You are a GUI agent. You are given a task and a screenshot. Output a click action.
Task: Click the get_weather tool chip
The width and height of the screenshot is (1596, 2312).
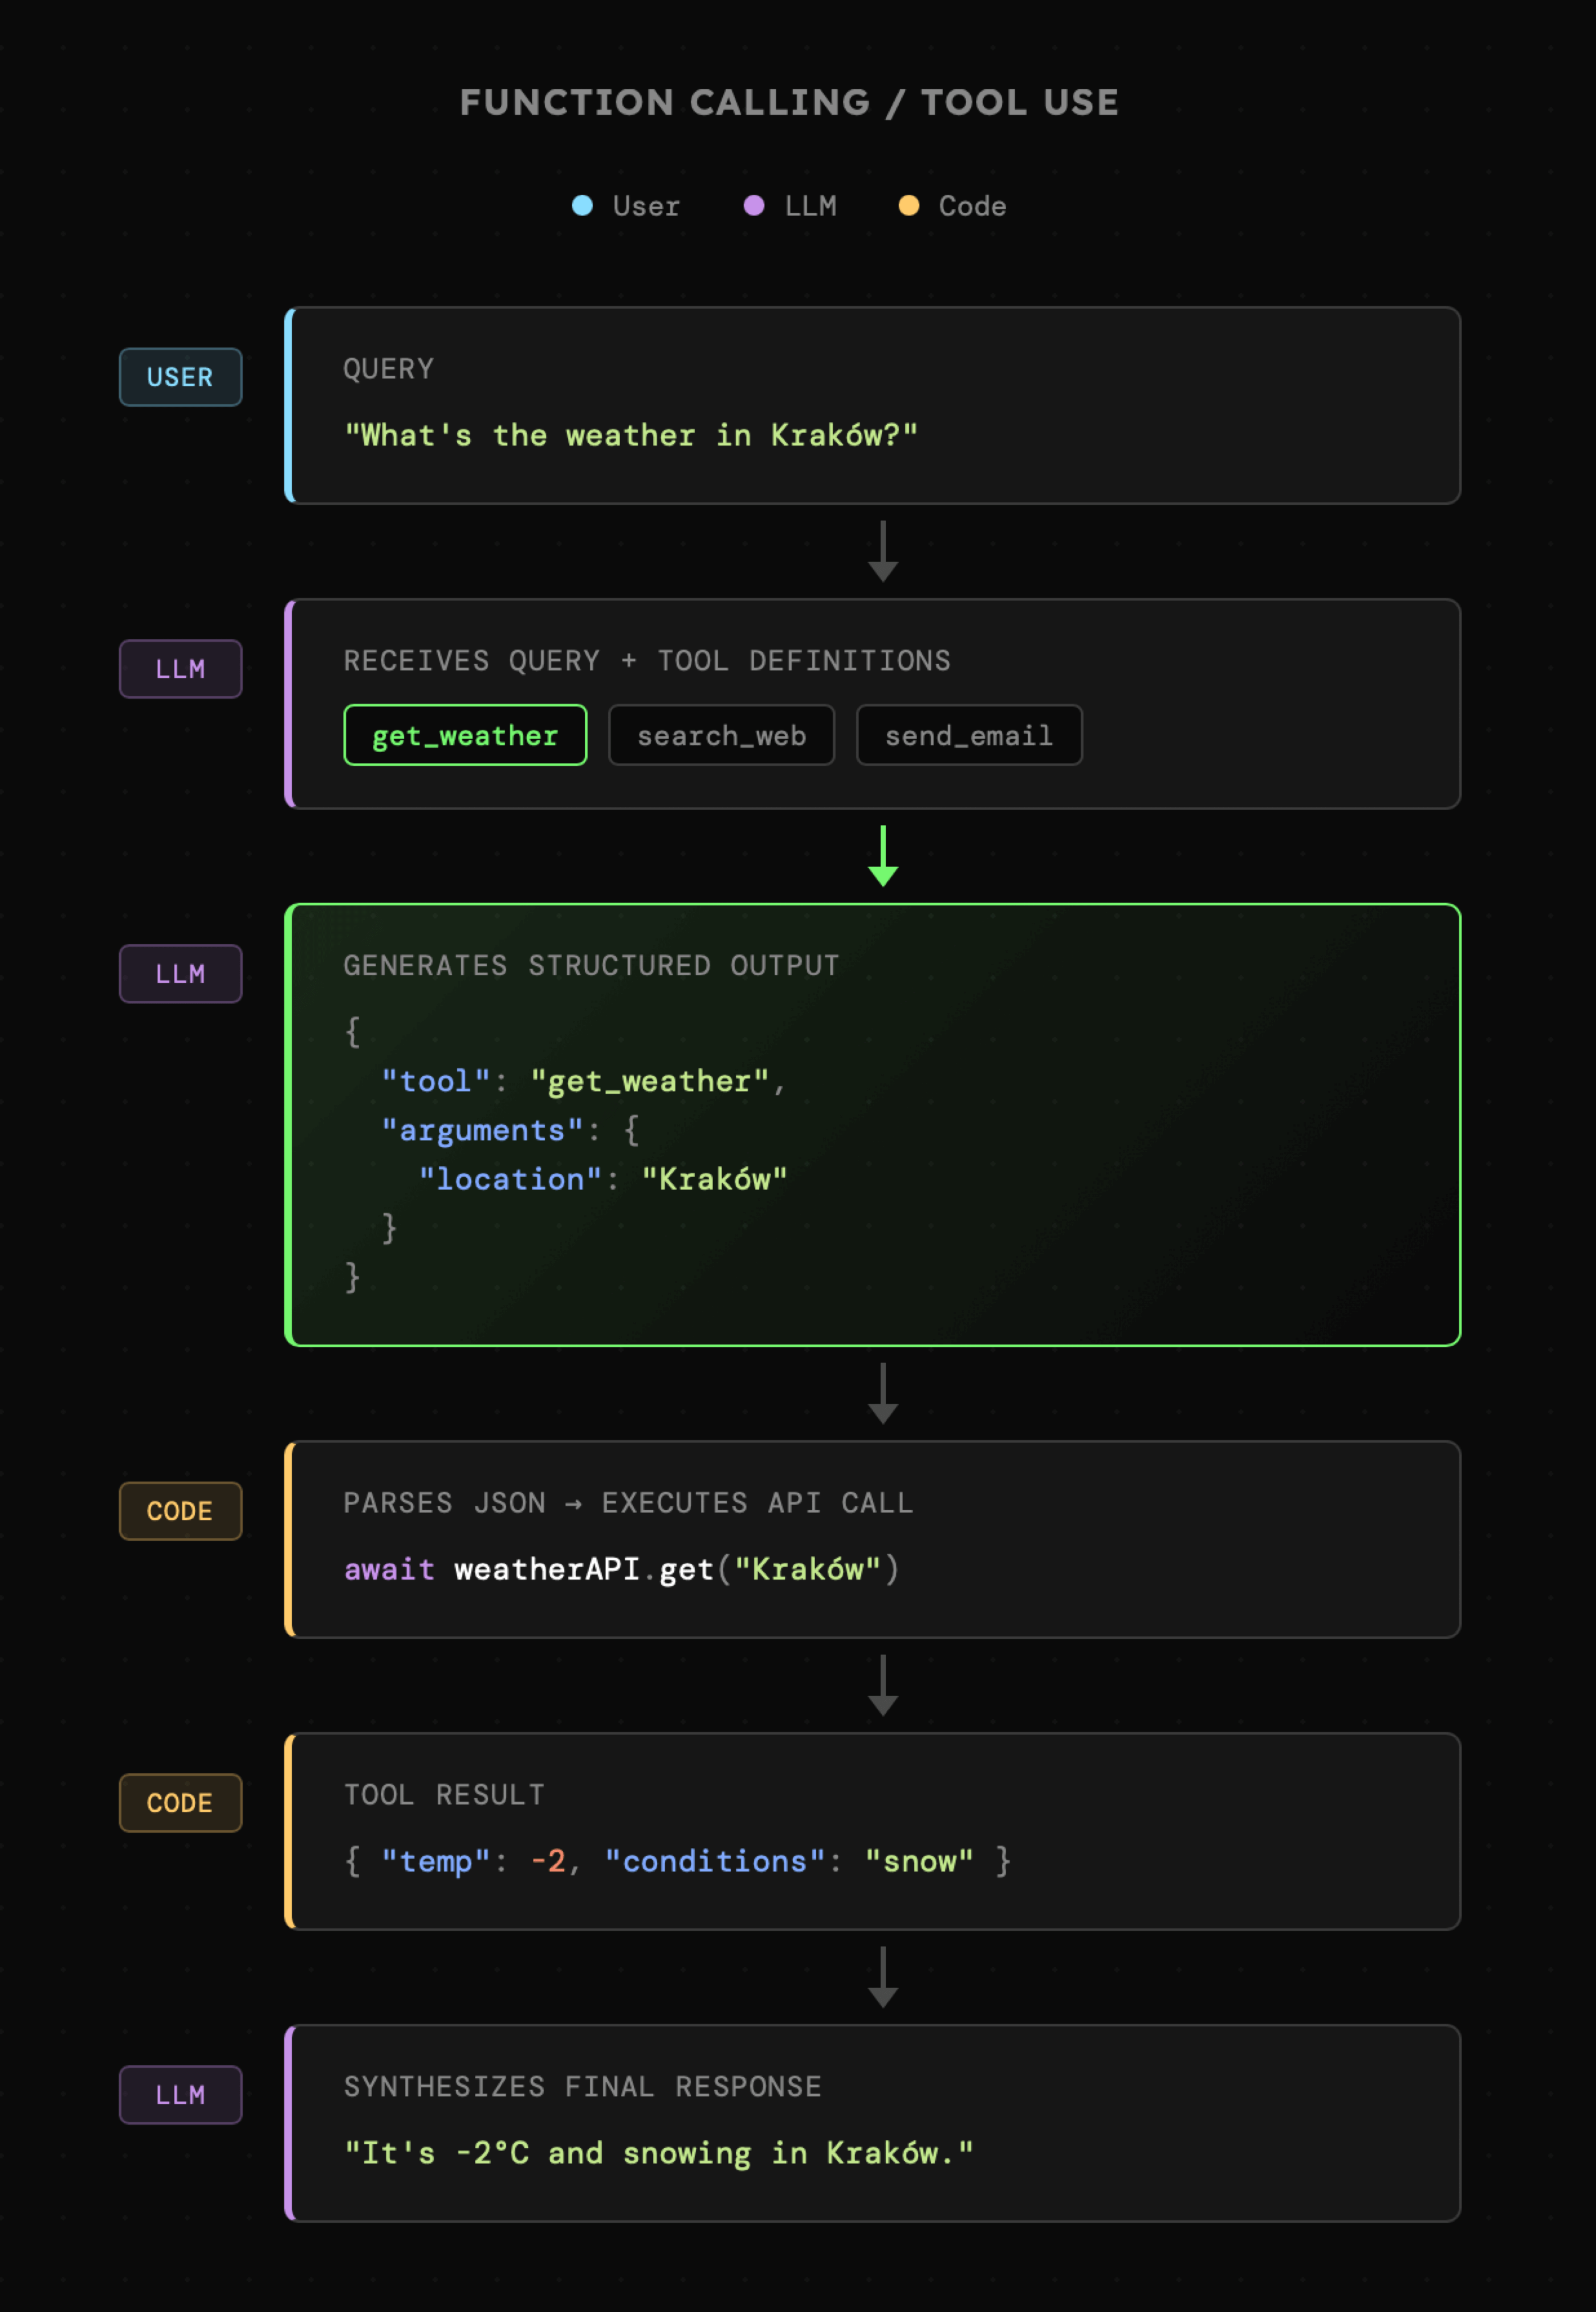pos(465,736)
